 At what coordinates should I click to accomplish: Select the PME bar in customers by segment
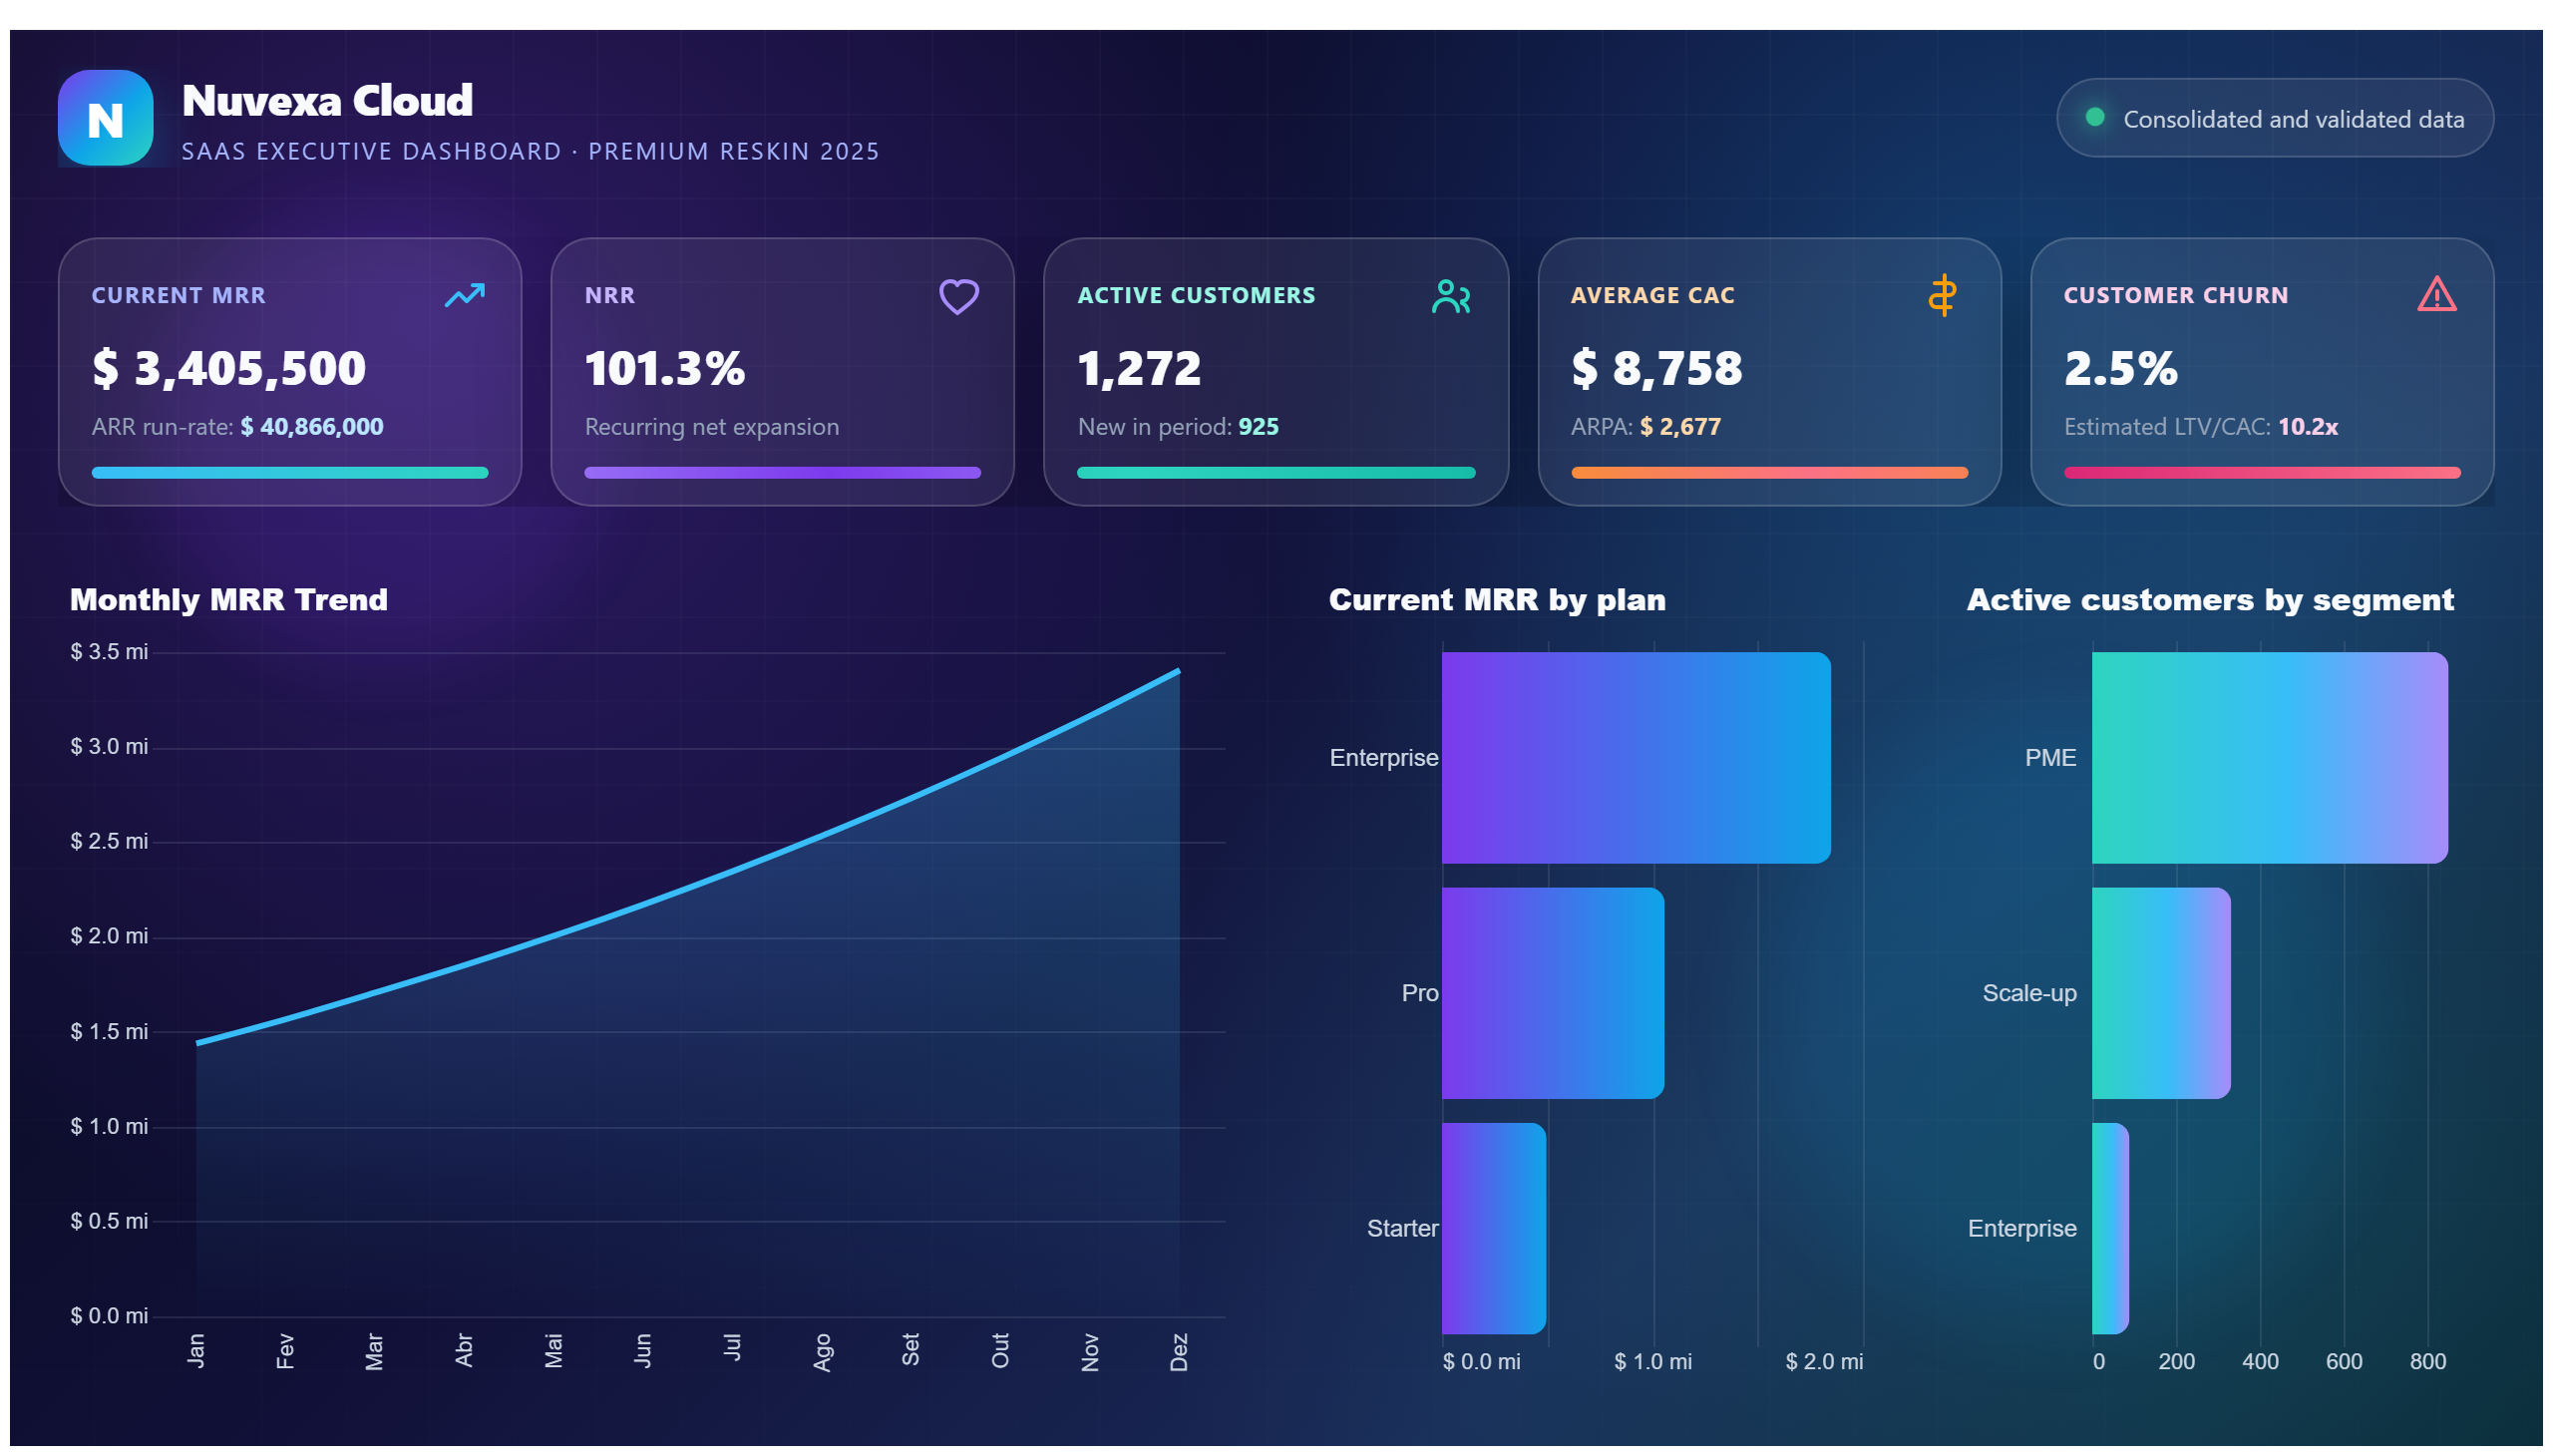[2269, 758]
